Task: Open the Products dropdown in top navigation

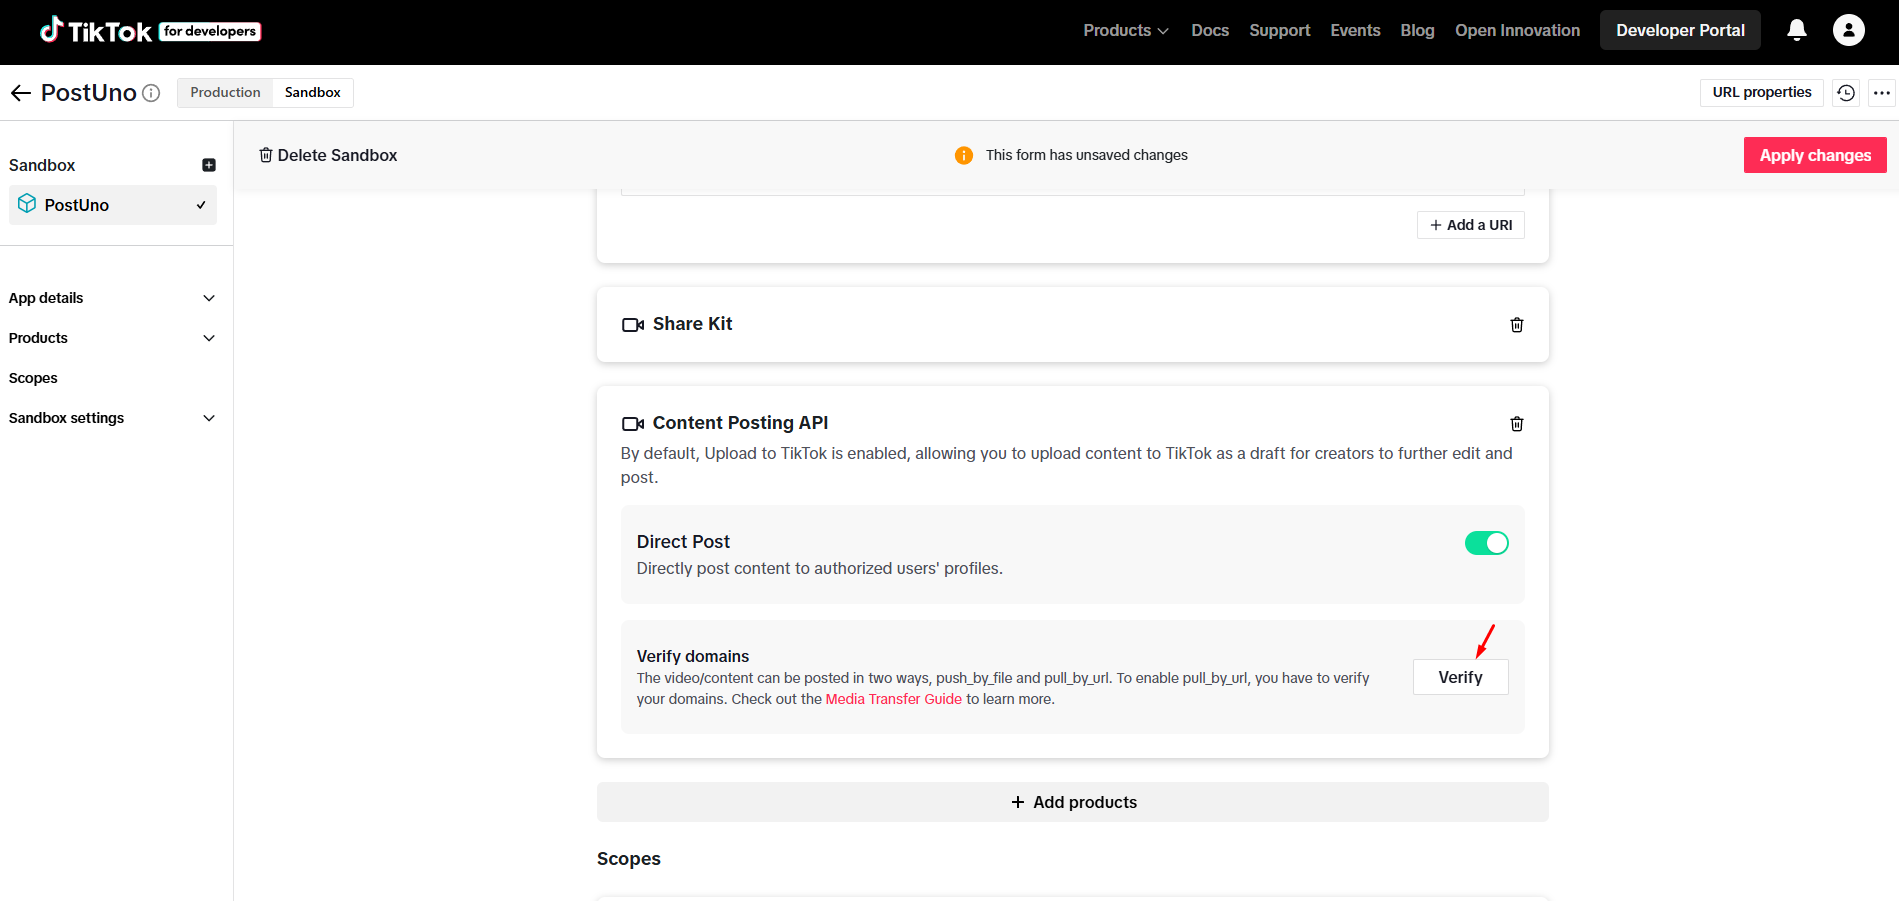Action: (1125, 31)
